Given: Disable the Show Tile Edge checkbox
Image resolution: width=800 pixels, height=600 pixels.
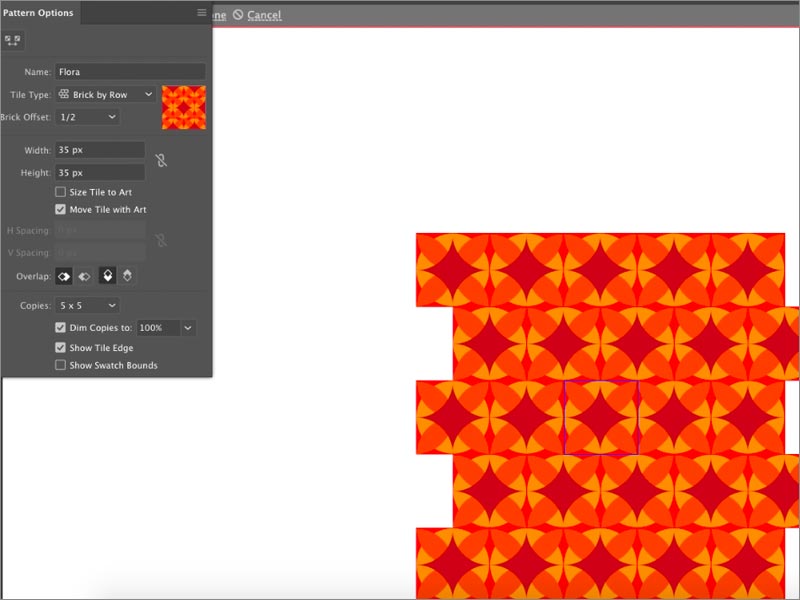Looking at the screenshot, I should (61, 348).
